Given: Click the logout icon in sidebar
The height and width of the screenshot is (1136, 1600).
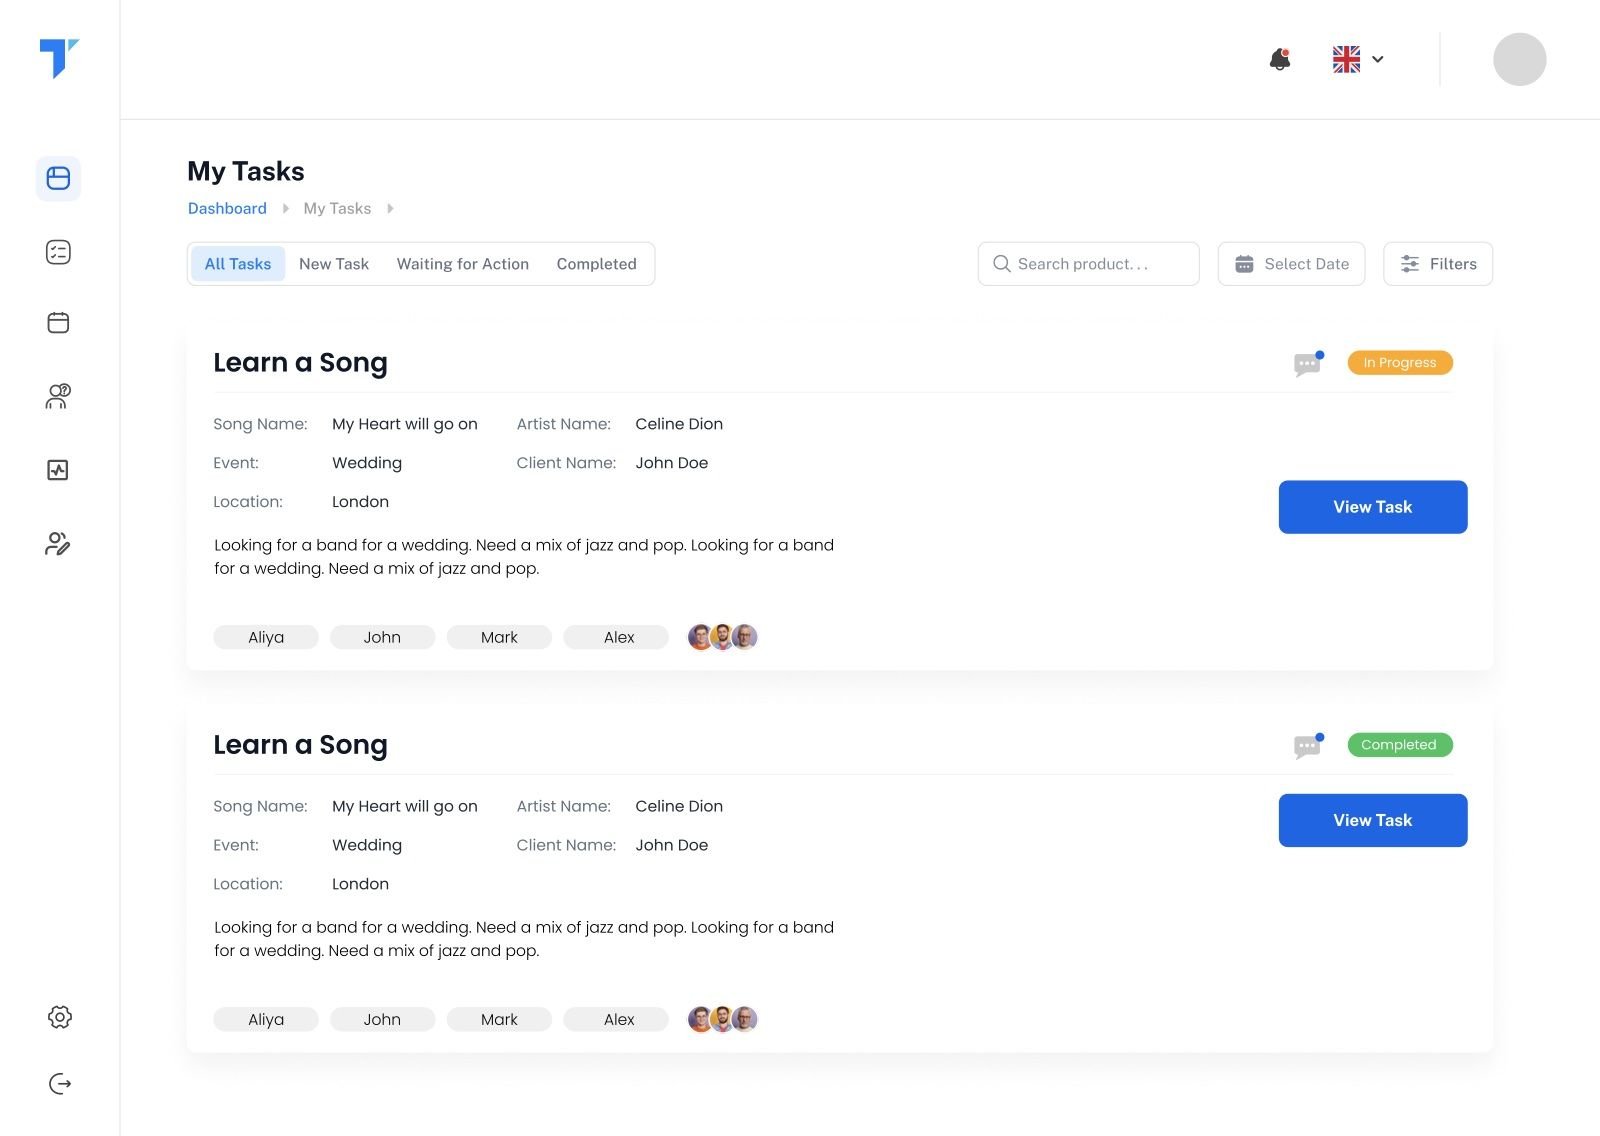Looking at the screenshot, I should coord(59,1084).
